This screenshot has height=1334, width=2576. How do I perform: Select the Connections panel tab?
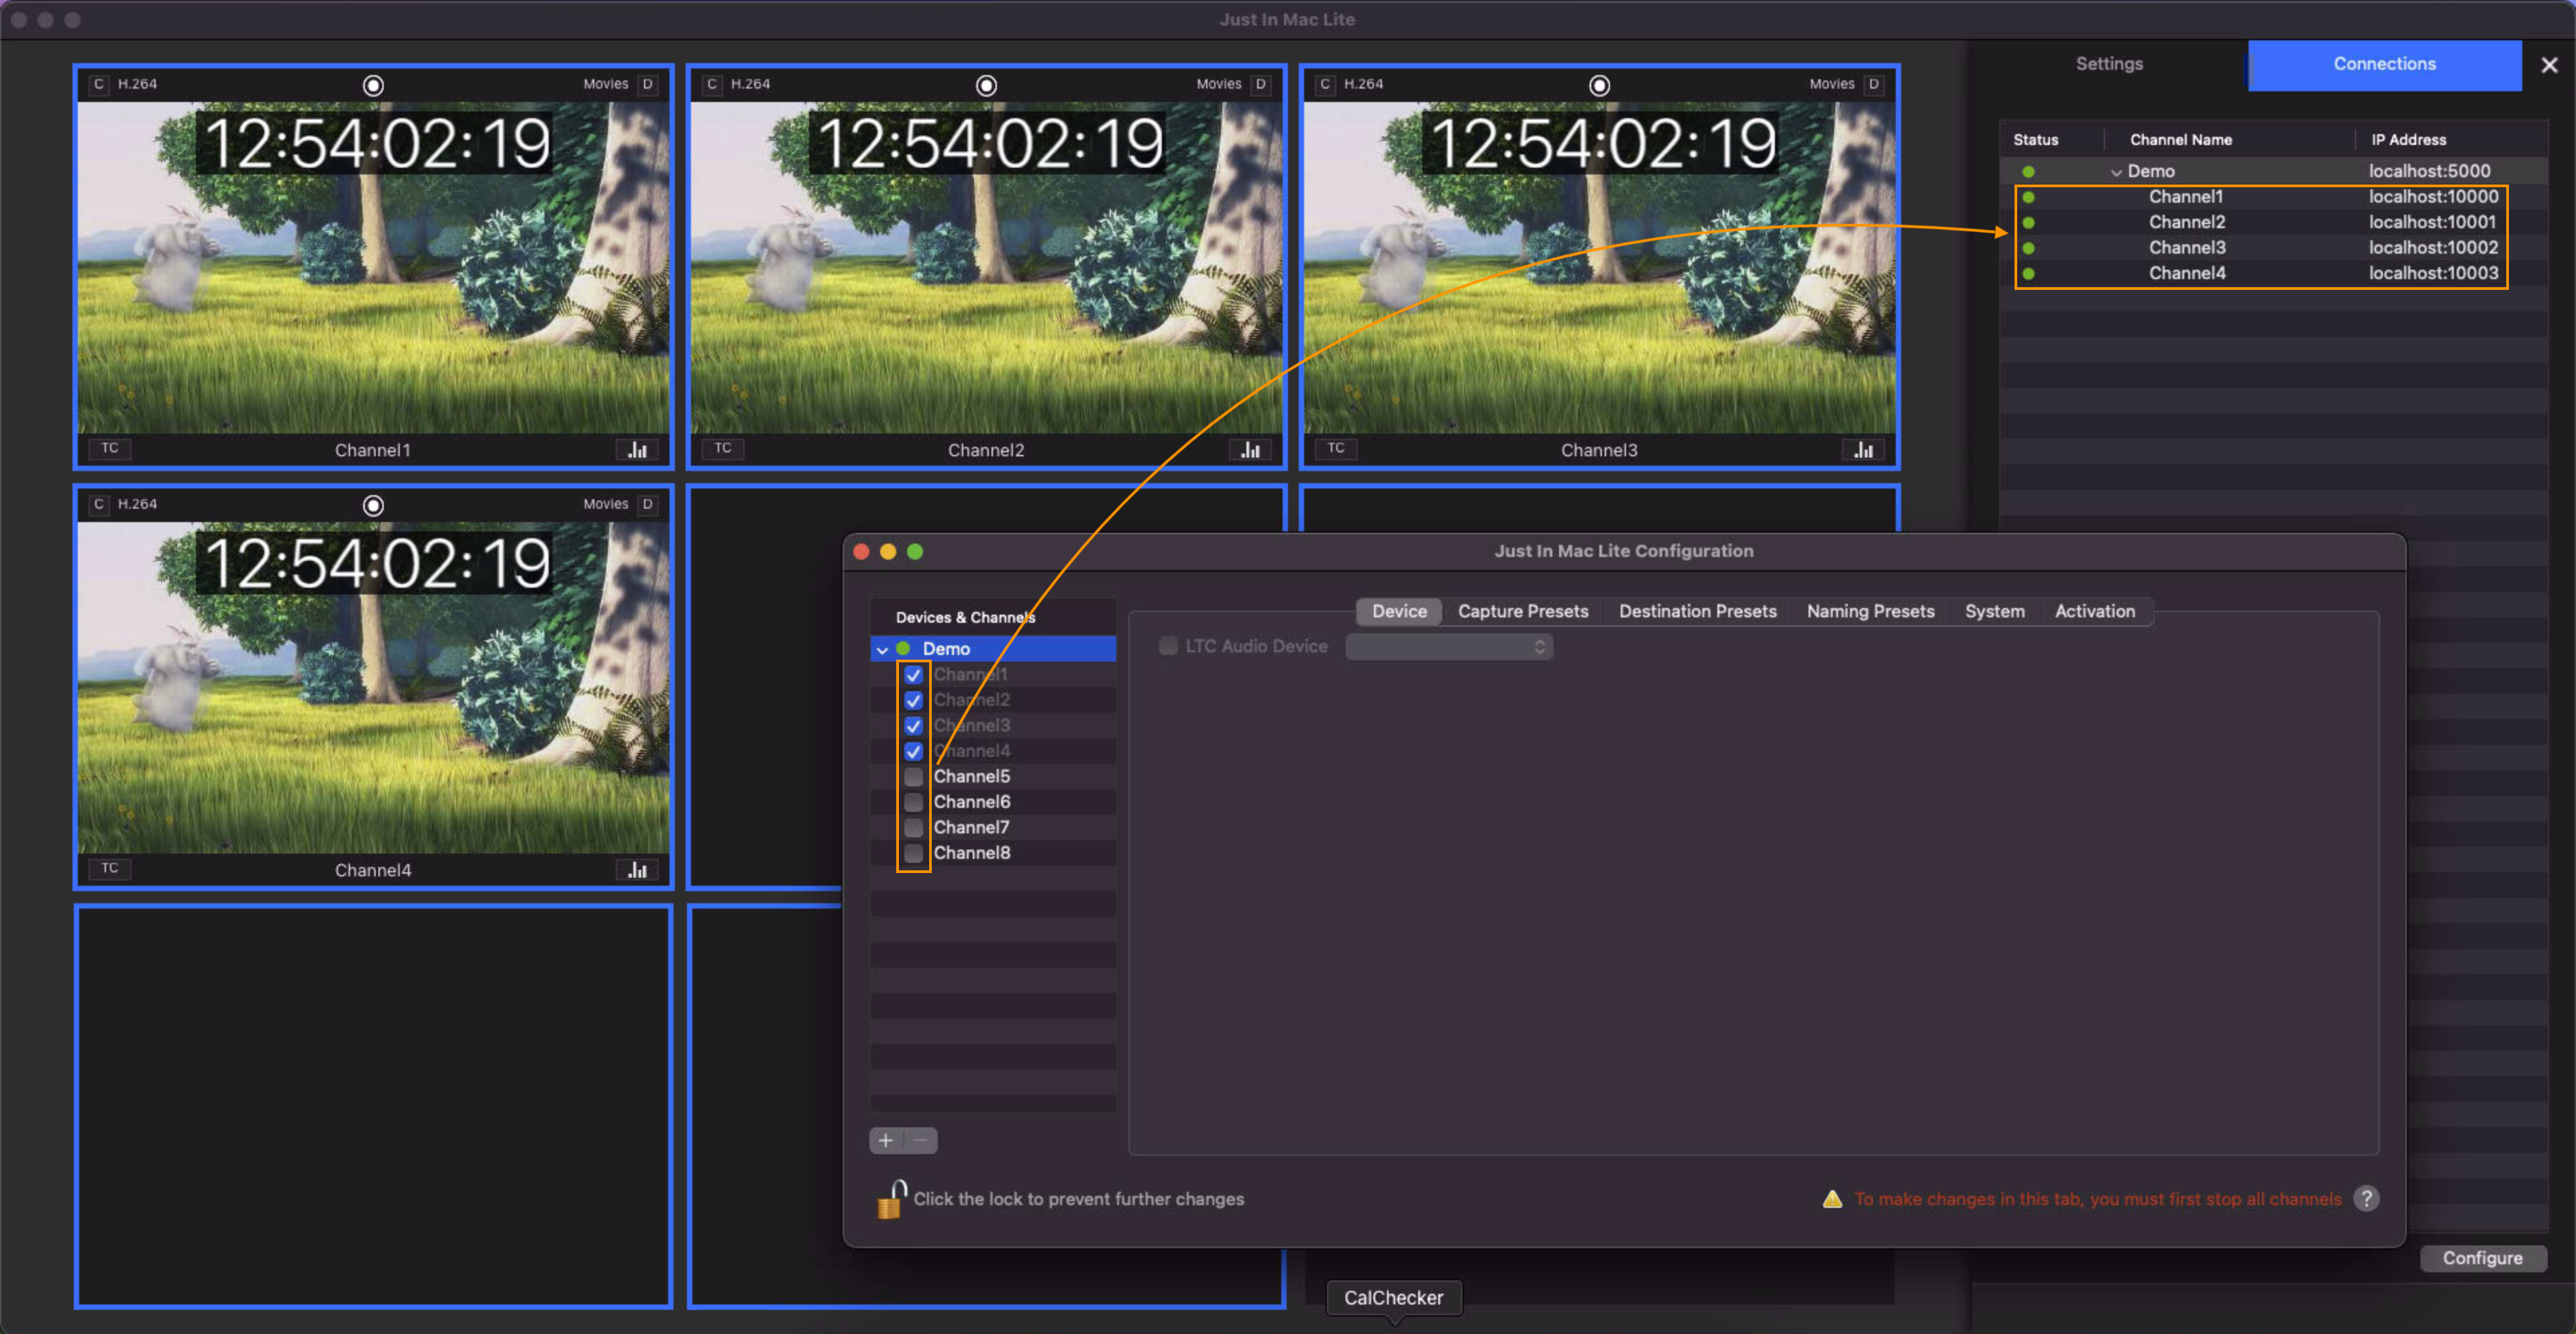pos(2384,65)
